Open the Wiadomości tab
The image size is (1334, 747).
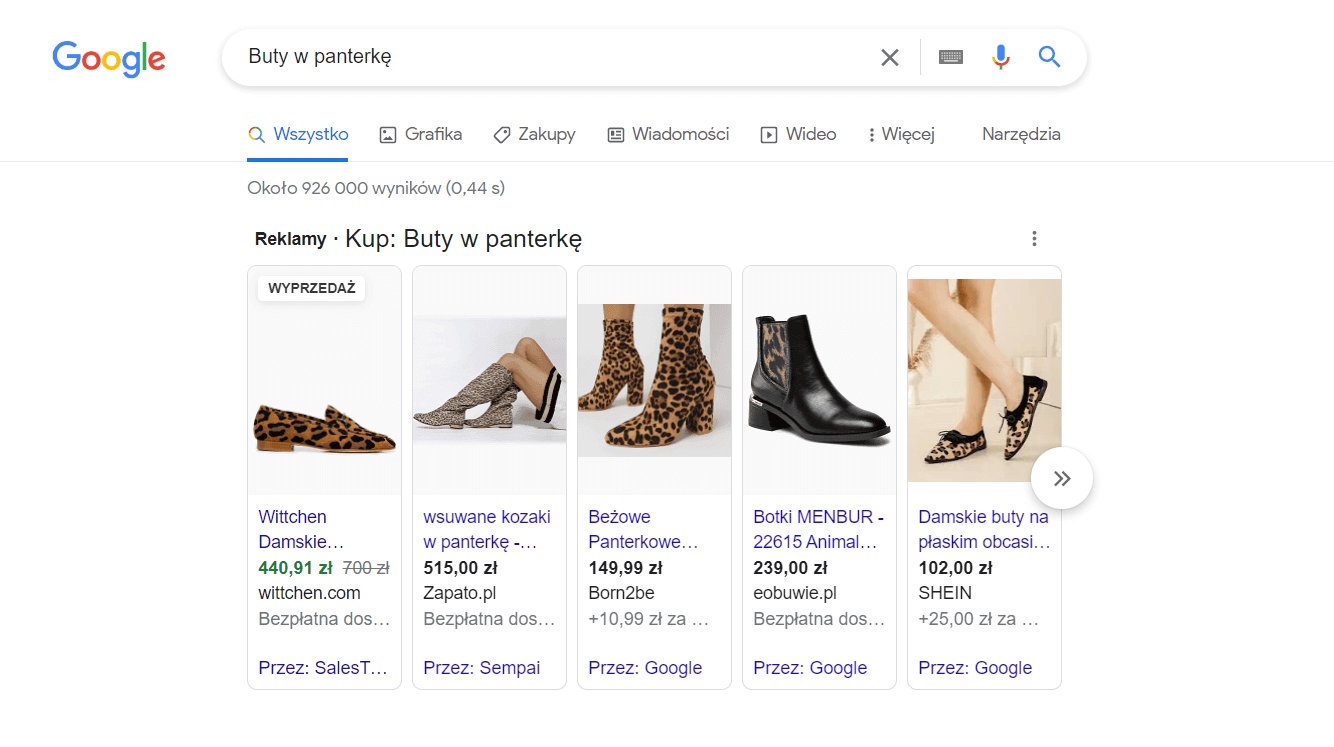coord(669,134)
